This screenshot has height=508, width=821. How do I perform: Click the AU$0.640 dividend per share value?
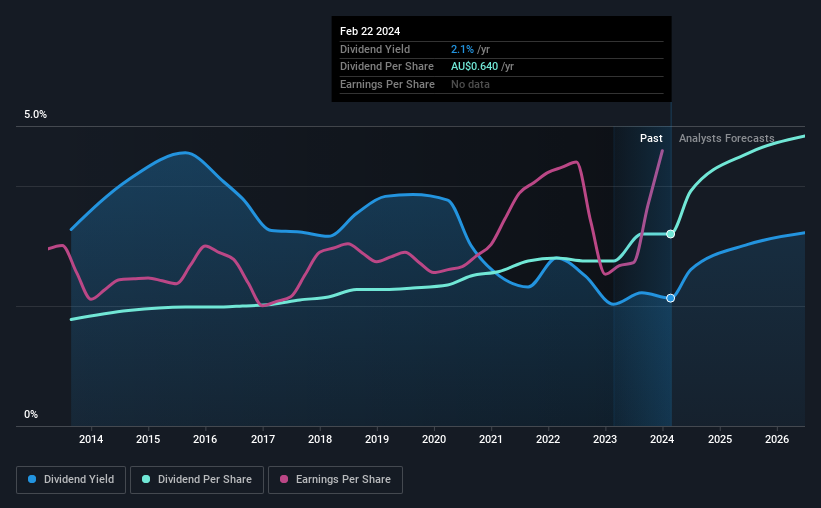(x=474, y=67)
